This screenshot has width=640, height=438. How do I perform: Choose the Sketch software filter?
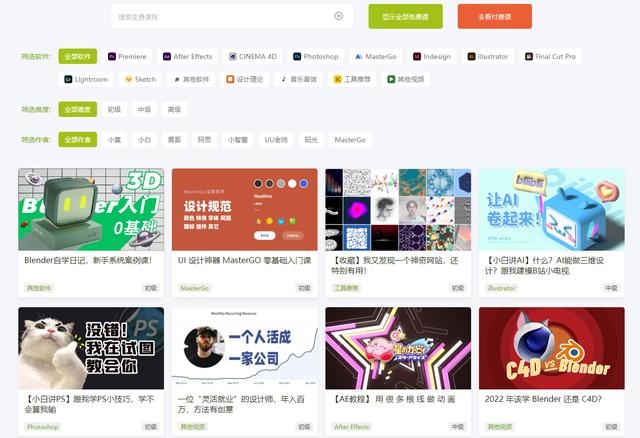pyautogui.click(x=140, y=79)
